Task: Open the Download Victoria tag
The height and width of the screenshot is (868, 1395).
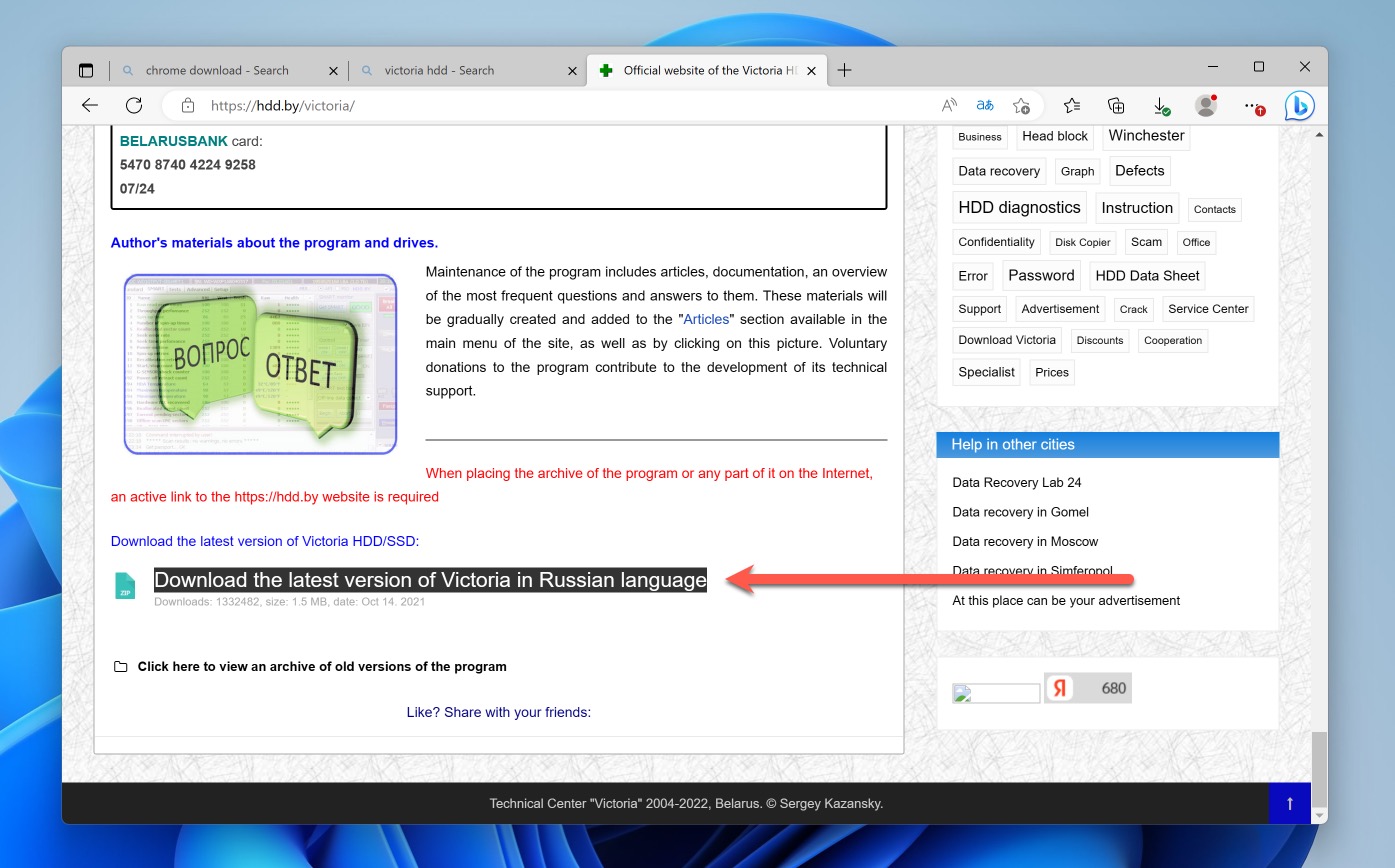Action: pyautogui.click(x=1007, y=340)
